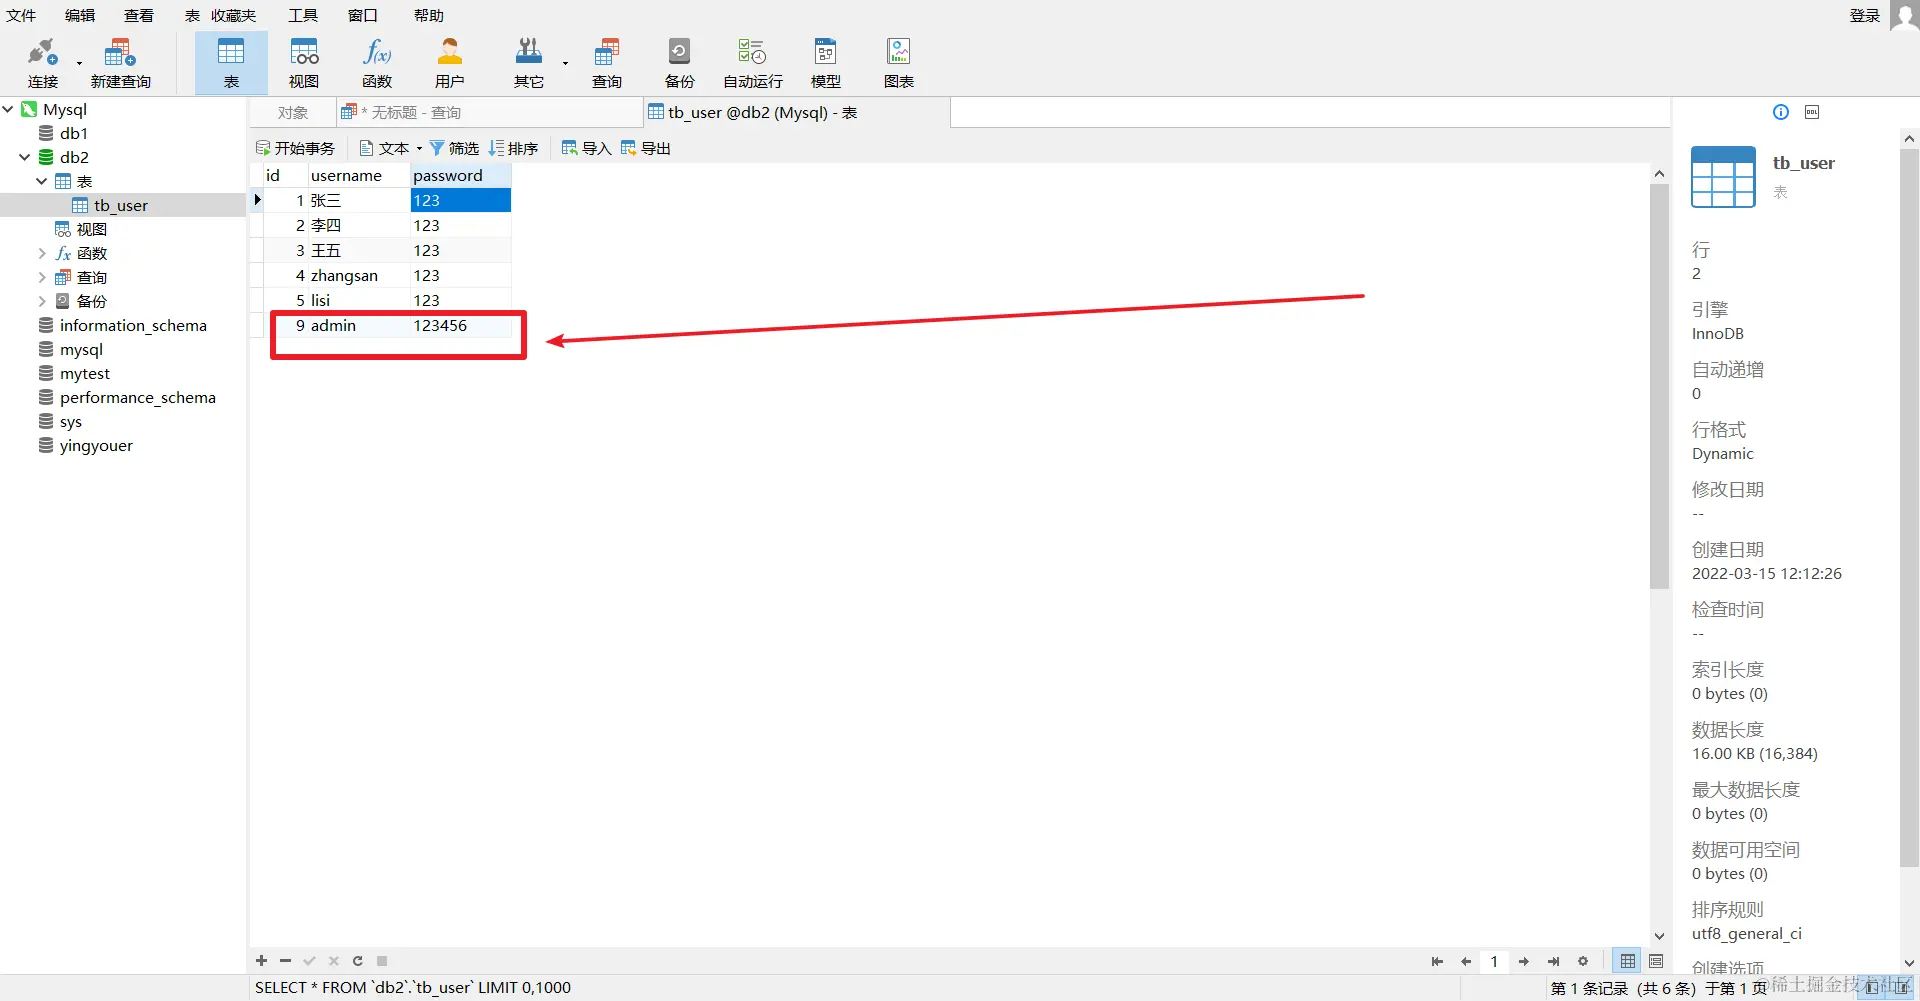Click the 筛选 filter button
This screenshot has width=1920, height=1001.
tap(454, 148)
